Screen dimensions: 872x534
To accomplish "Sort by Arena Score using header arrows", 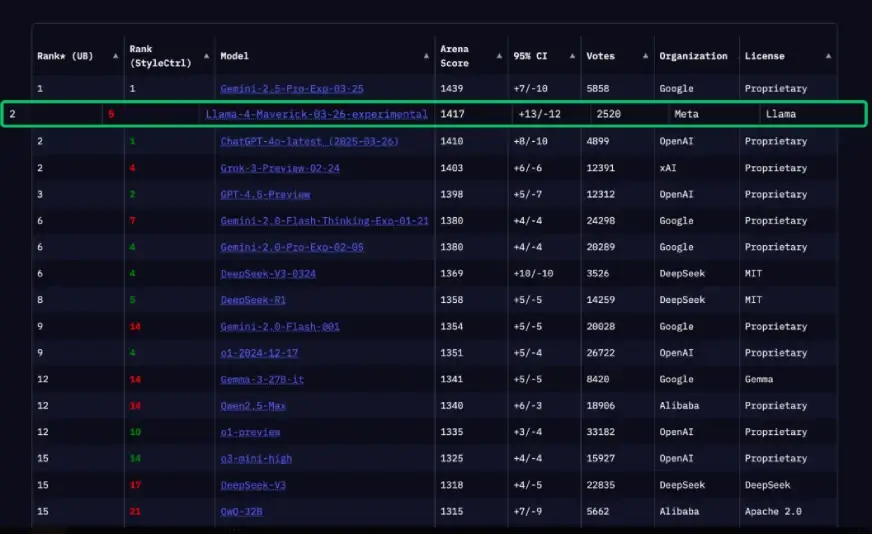I will 499,56.
